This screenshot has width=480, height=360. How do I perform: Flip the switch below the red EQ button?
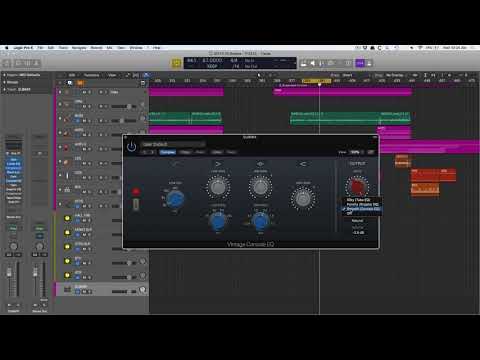point(136,204)
